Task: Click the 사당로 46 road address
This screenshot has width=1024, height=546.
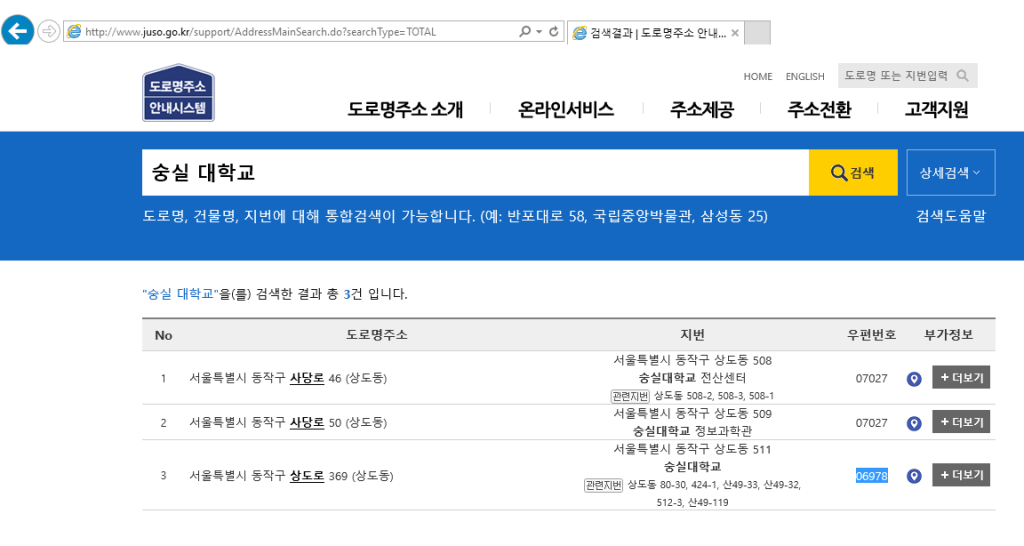Action: [x=288, y=378]
